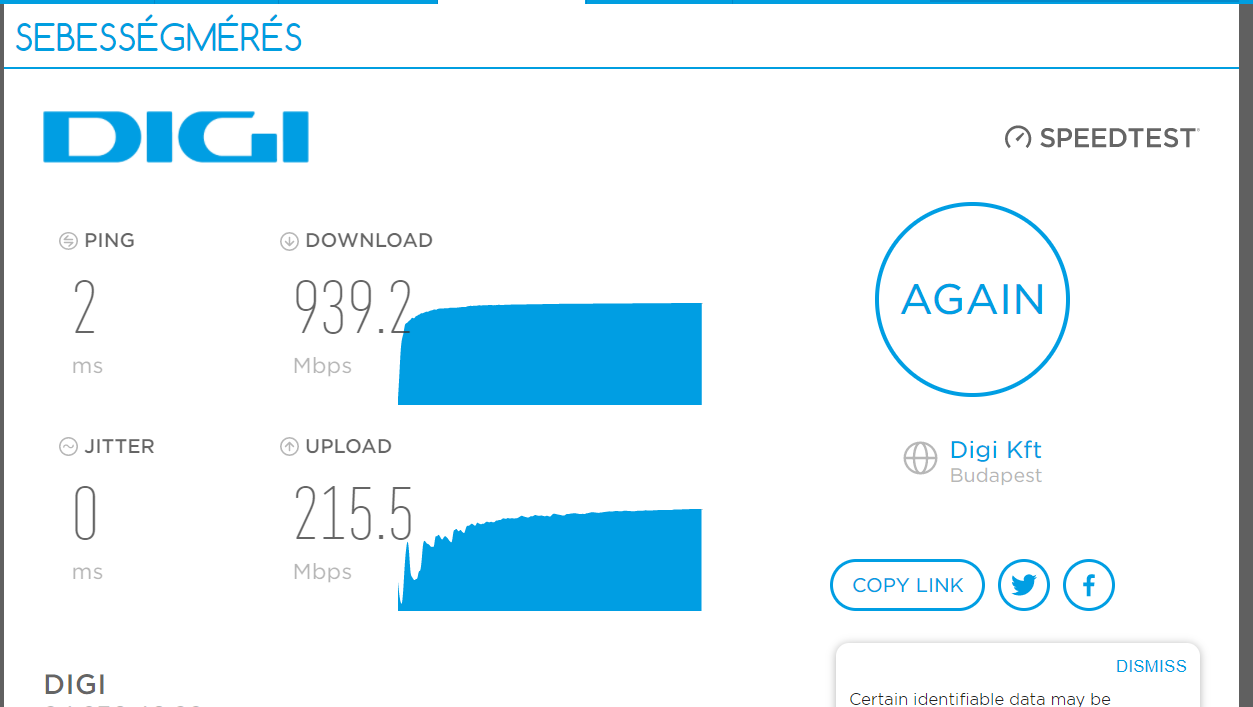Viewport: 1253px width, 707px height.
Task: Click the Facebook share icon
Action: point(1089,585)
